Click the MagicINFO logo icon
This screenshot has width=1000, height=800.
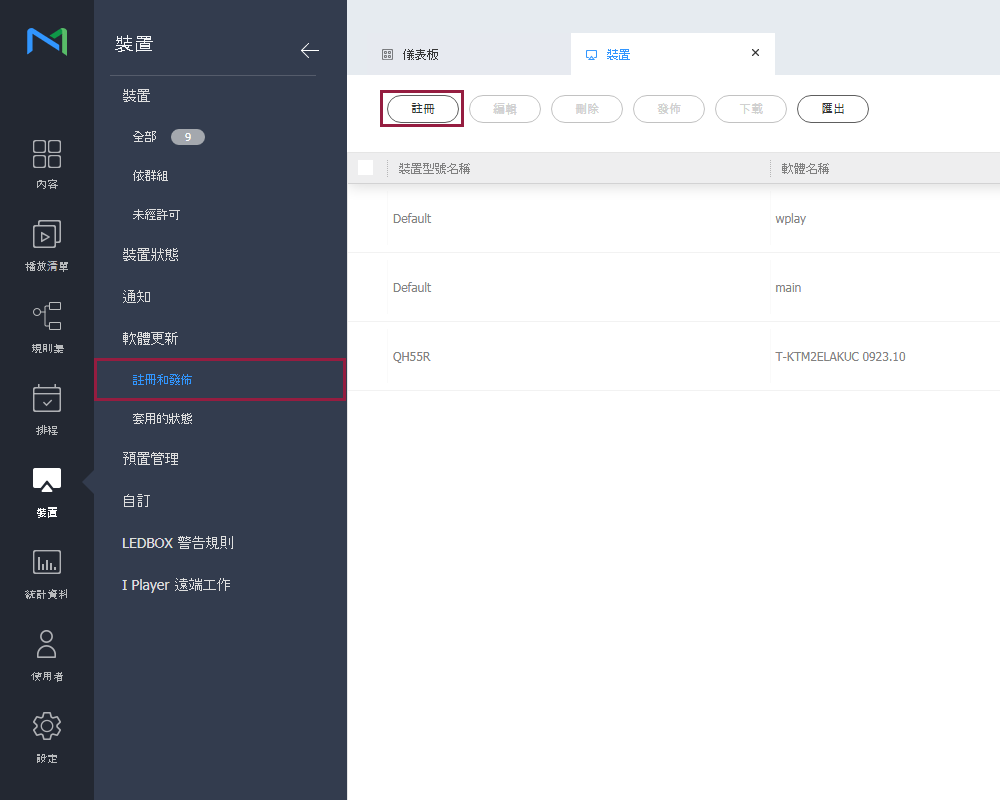pos(47,41)
